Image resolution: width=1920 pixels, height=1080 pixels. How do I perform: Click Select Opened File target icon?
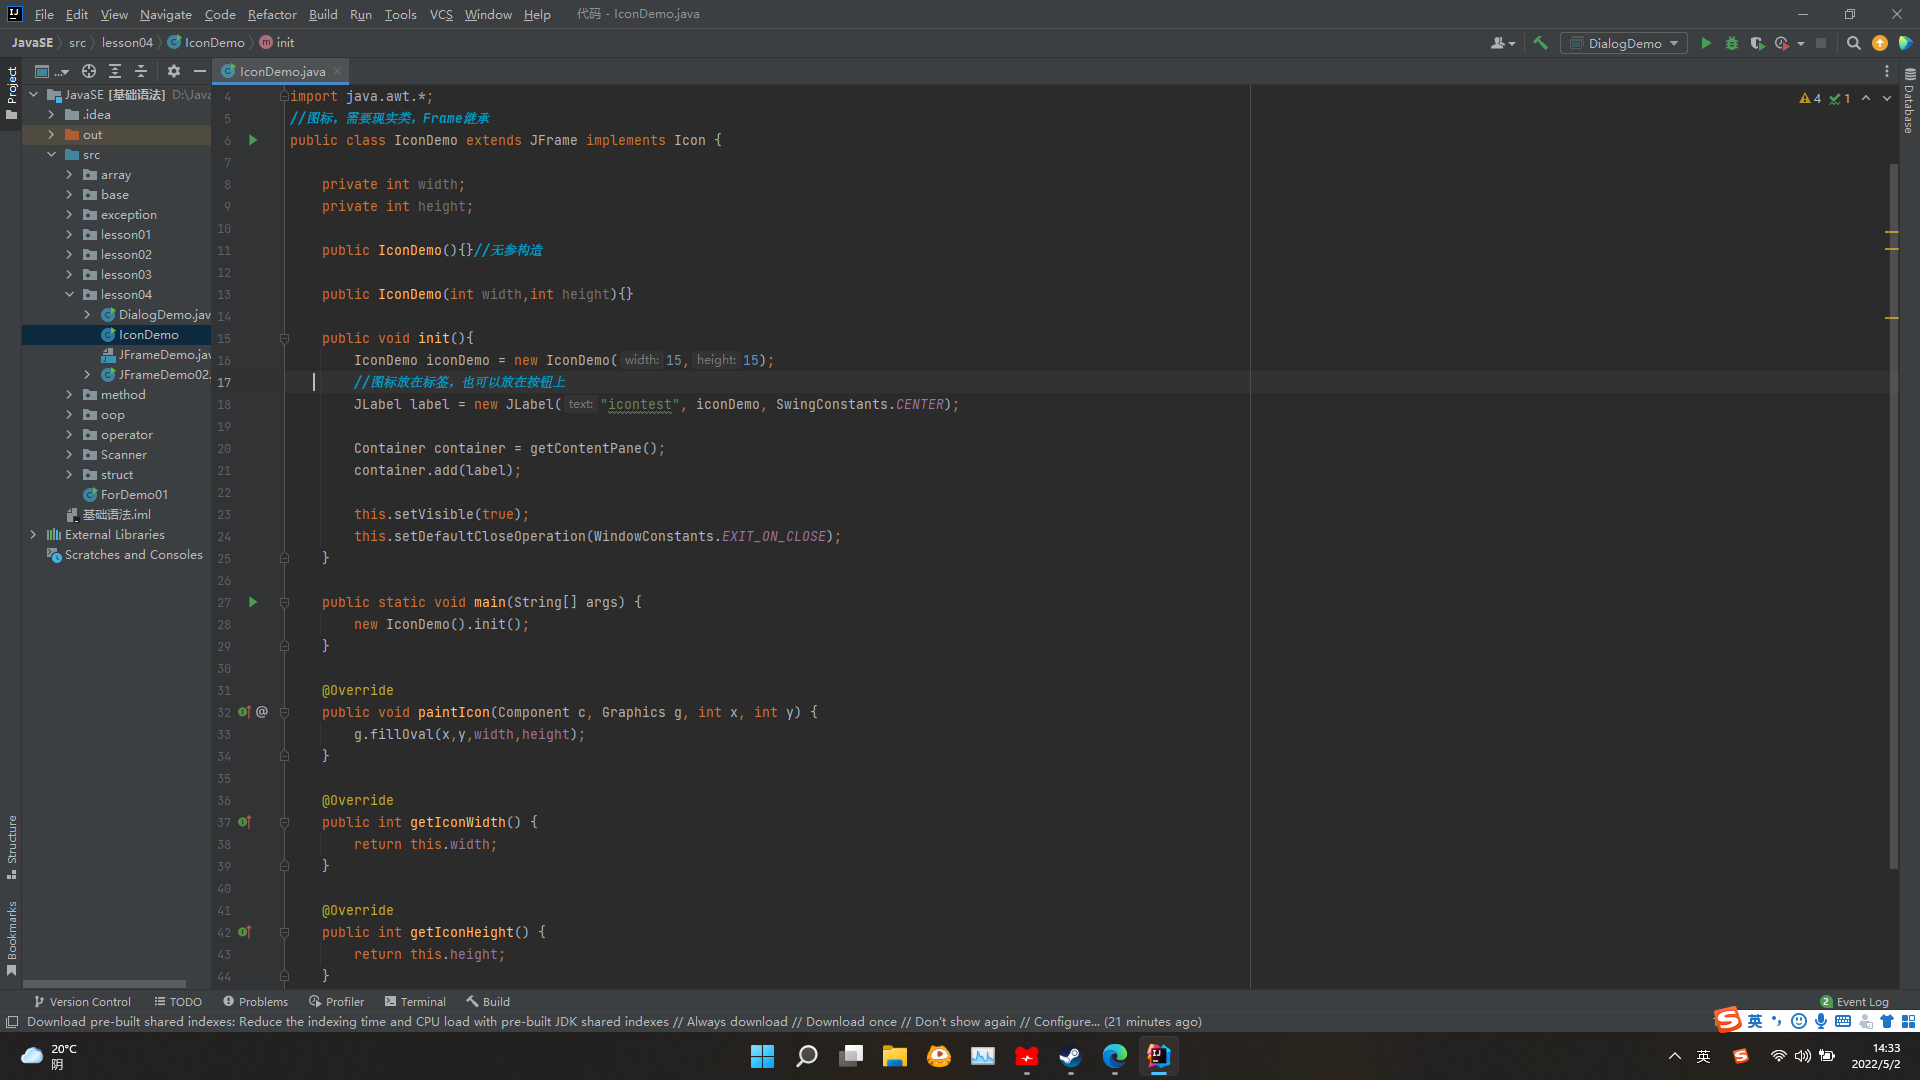(x=89, y=71)
